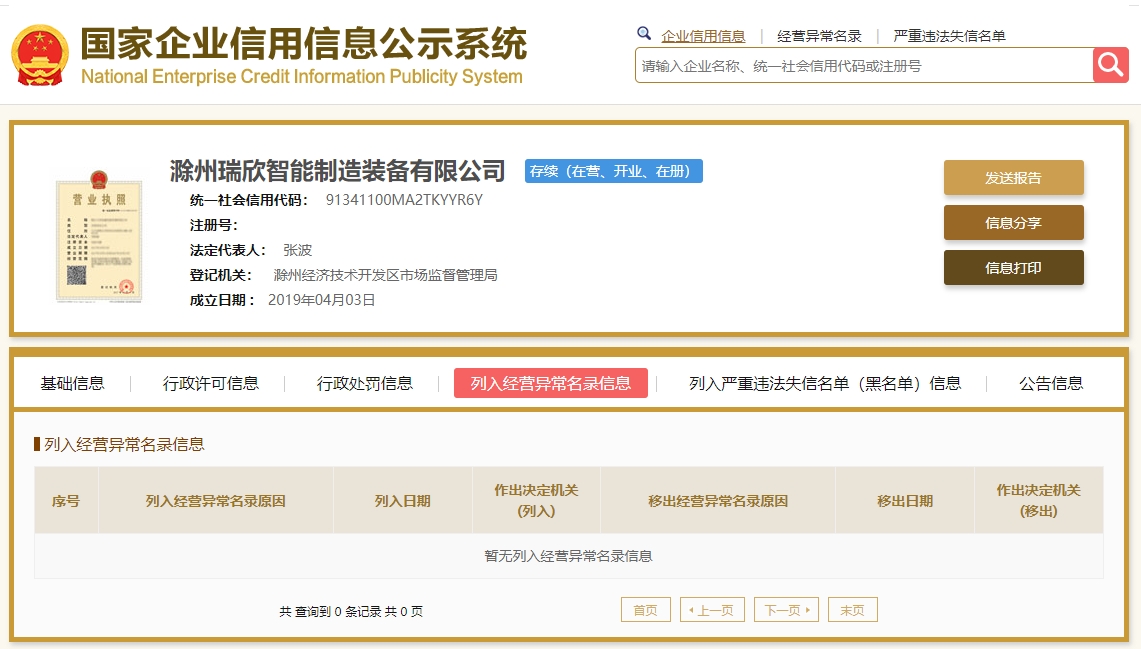This screenshot has height=649, width=1141.
Task: Click the 共查询到0条记录 summary text
Action: [x=351, y=611]
